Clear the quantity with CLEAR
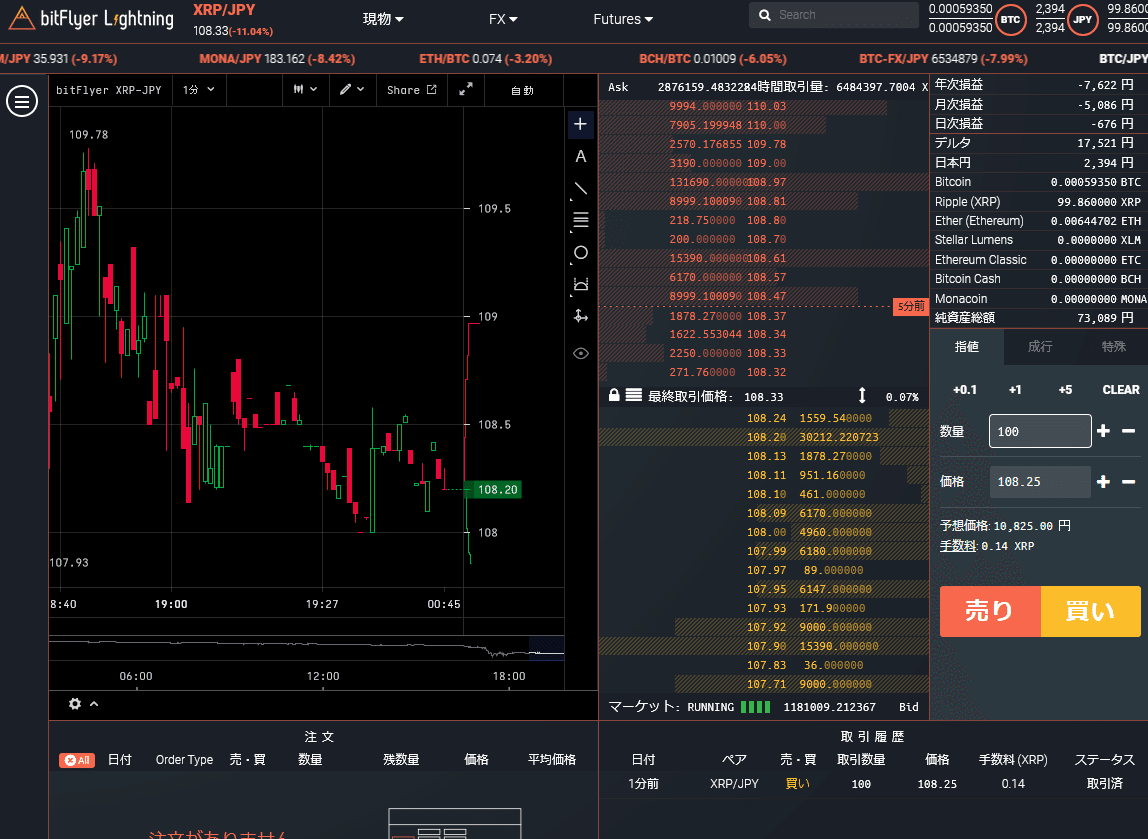Viewport: 1148px width, 839px height. pos(1121,389)
